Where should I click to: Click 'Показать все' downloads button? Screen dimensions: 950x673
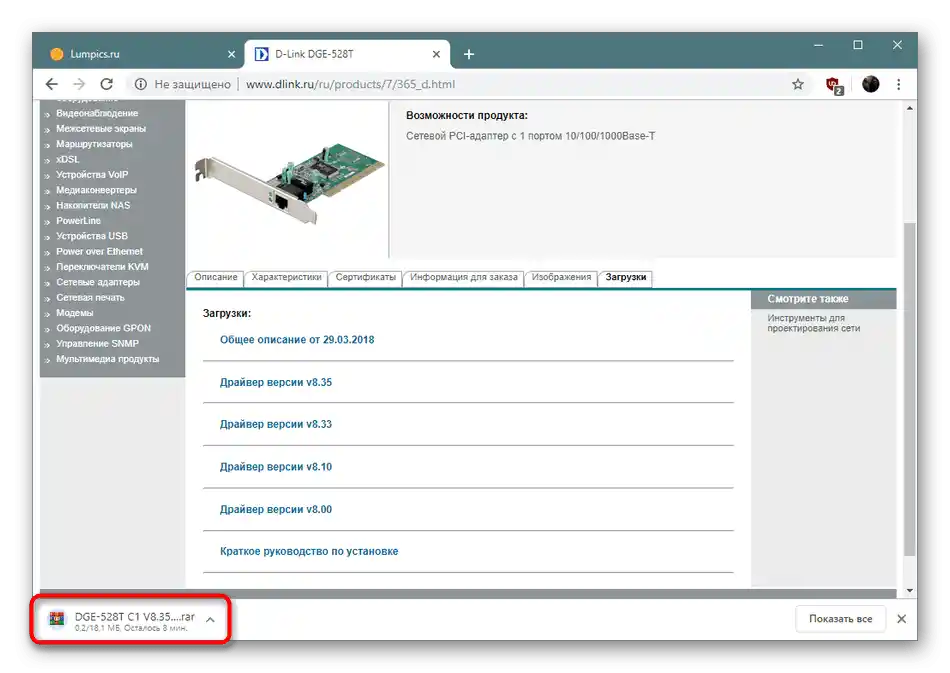840,619
